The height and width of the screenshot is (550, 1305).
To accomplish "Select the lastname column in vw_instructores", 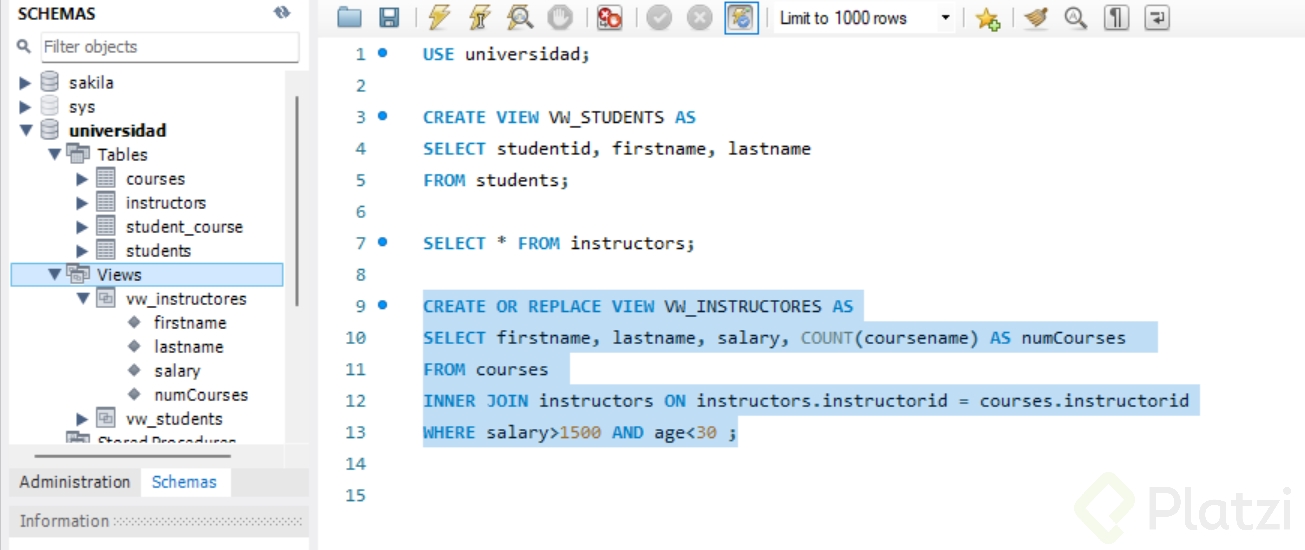I will coord(189,347).
